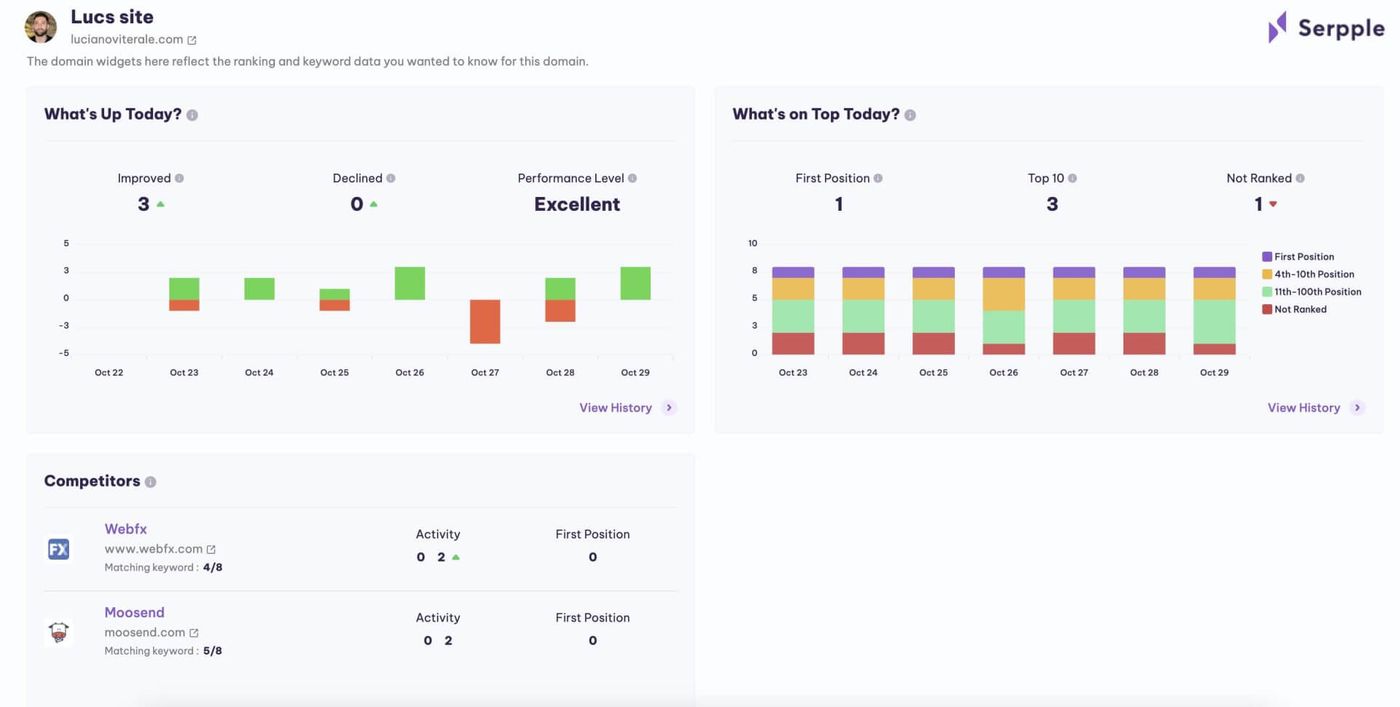Click the Oct 24 green improved bar
This screenshot has width=1400, height=707.
(x=259, y=289)
